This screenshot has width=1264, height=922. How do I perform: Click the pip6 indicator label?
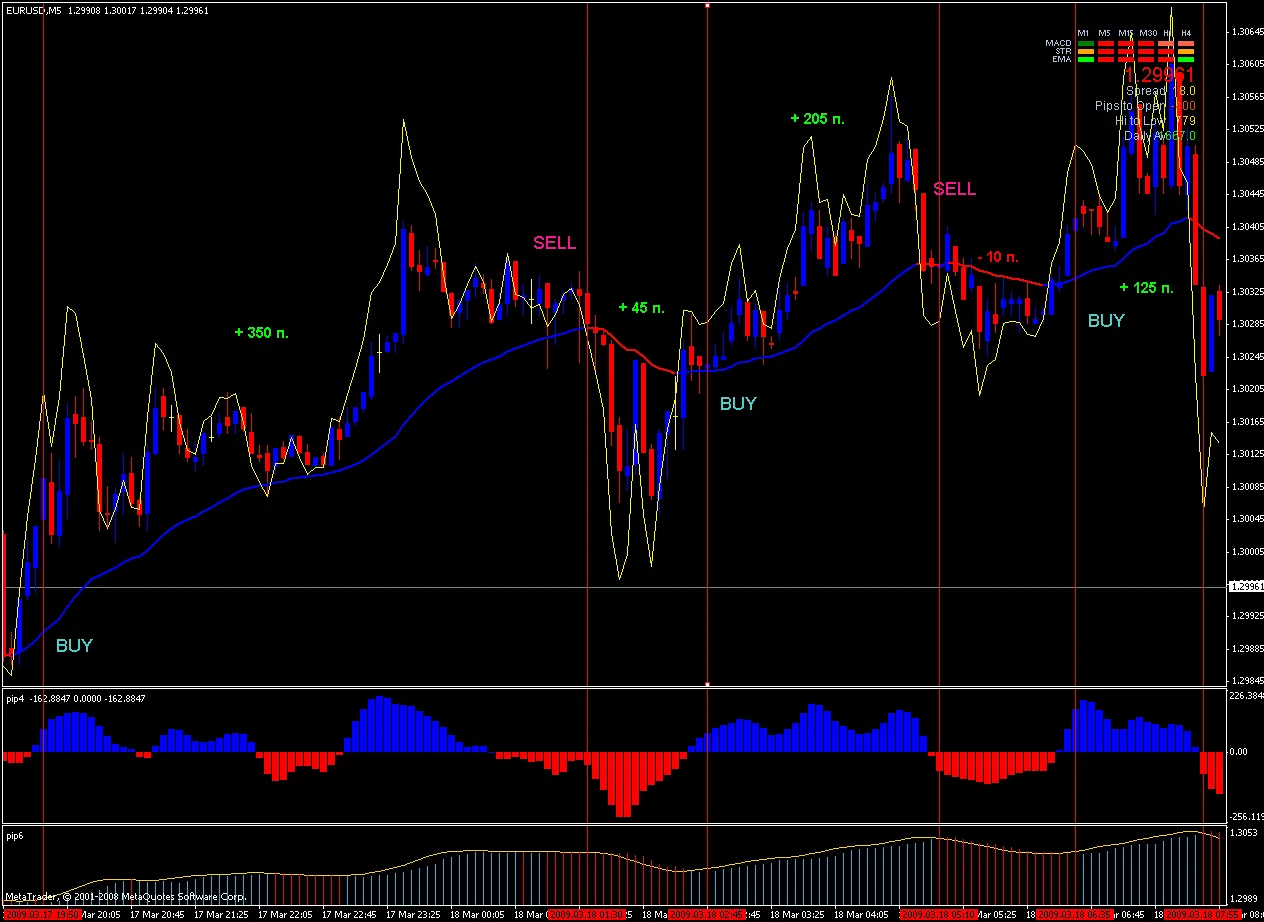(x=15, y=834)
